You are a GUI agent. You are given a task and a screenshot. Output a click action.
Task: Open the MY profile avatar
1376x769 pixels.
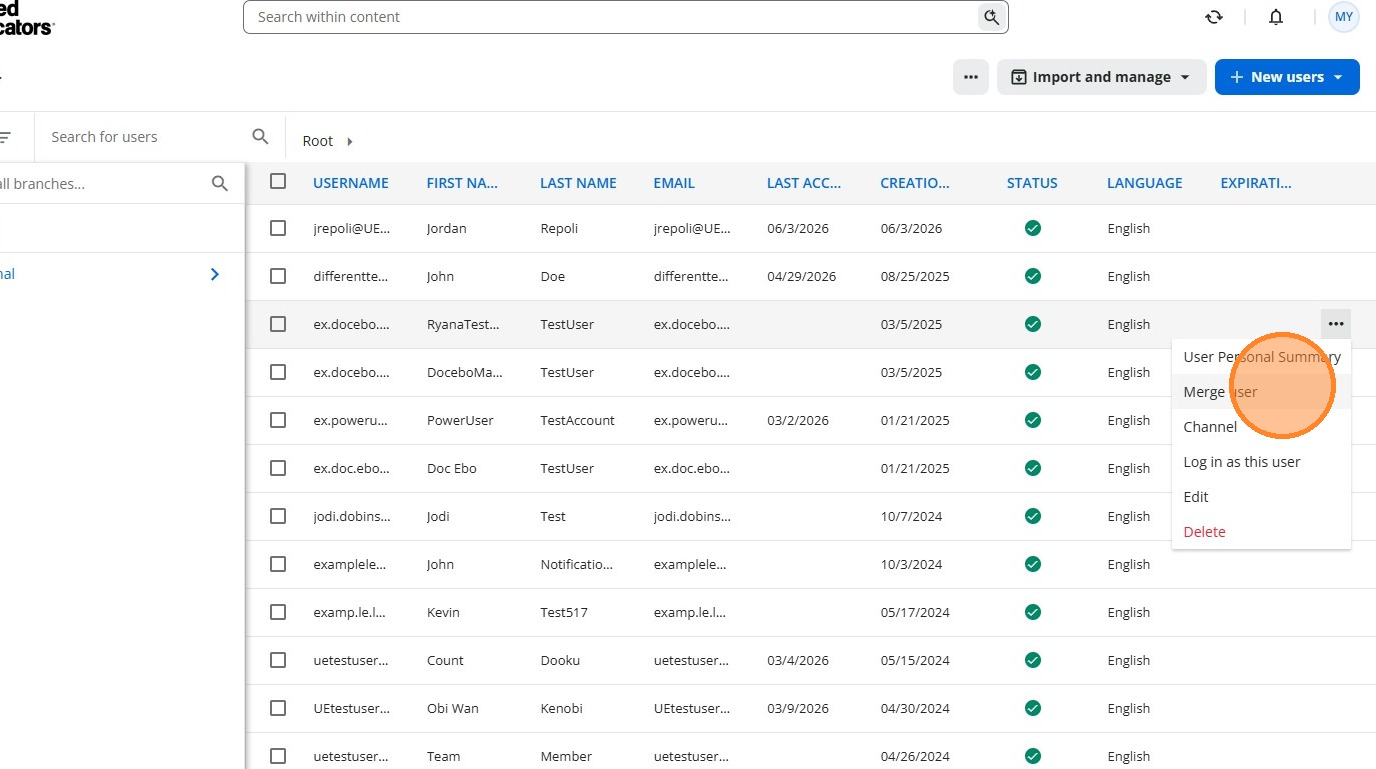pos(1344,17)
